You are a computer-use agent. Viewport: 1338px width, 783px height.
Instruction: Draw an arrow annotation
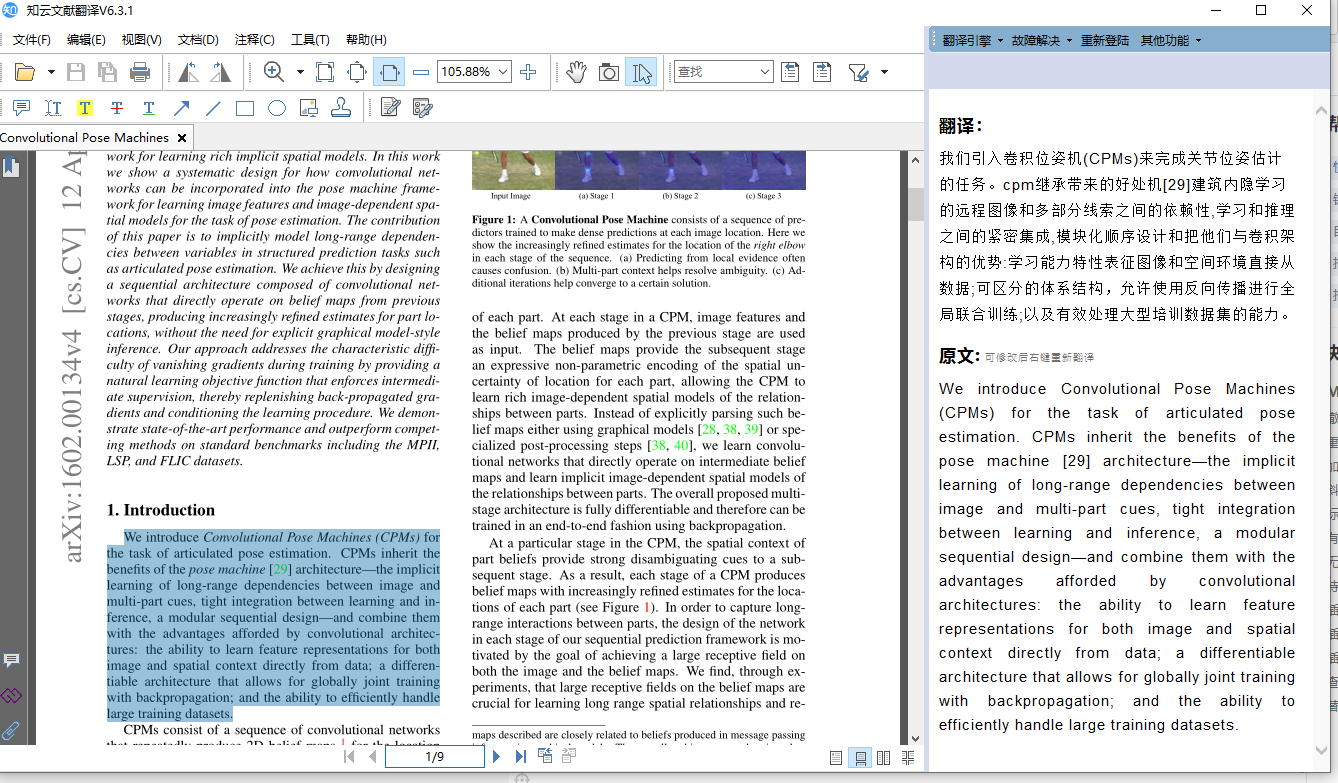click(x=181, y=108)
